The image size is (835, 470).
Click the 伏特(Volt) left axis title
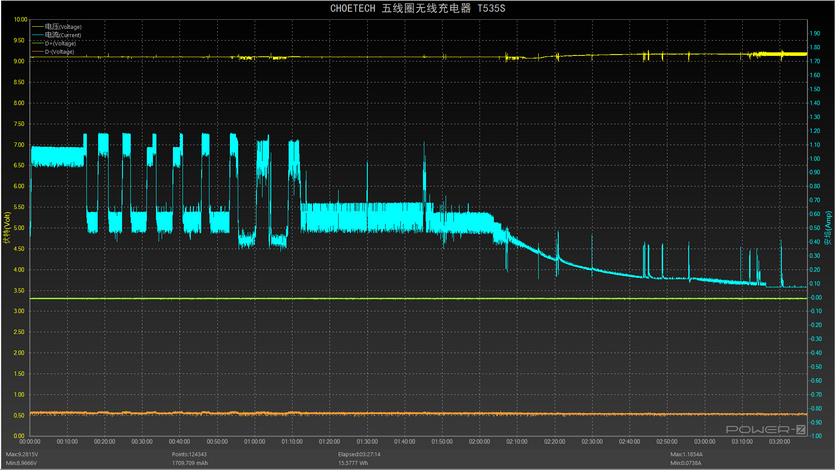point(7,228)
